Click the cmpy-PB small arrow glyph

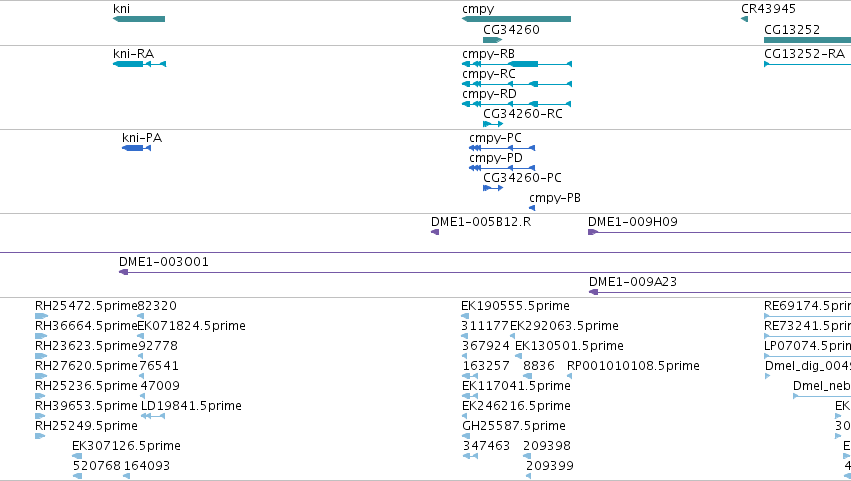click(x=532, y=208)
